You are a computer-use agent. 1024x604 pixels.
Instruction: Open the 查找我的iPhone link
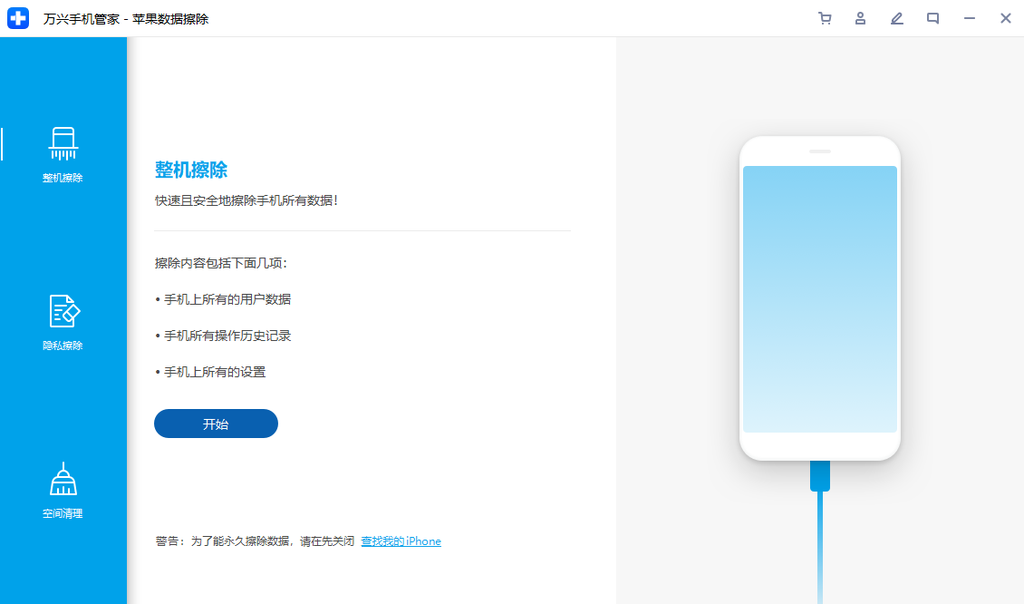point(401,541)
